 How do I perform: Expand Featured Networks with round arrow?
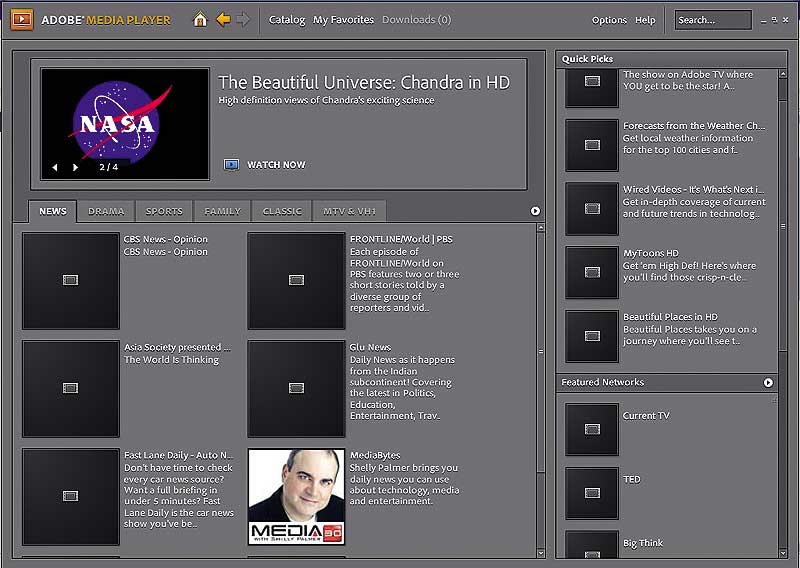click(x=768, y=383)
